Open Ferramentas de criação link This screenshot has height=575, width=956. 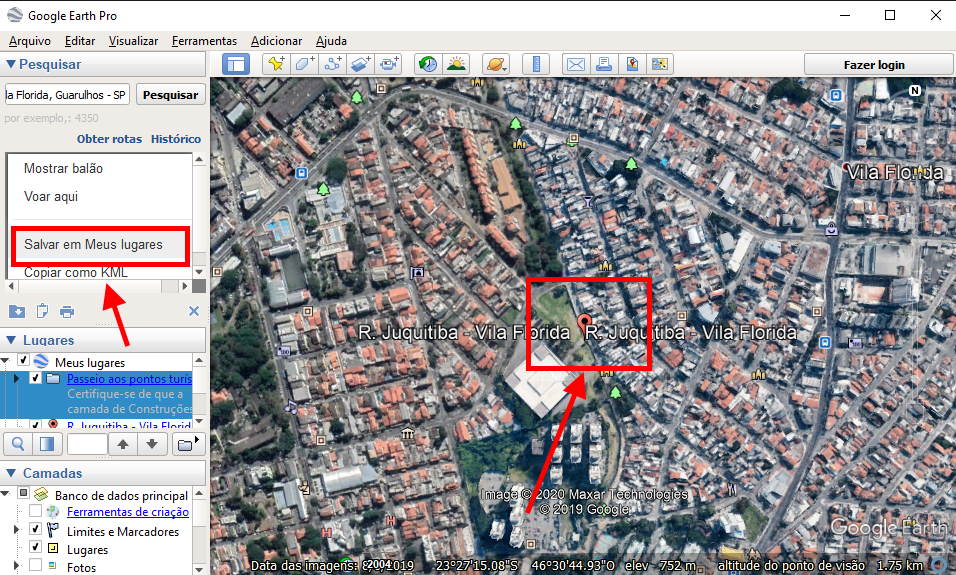point(128,512)
